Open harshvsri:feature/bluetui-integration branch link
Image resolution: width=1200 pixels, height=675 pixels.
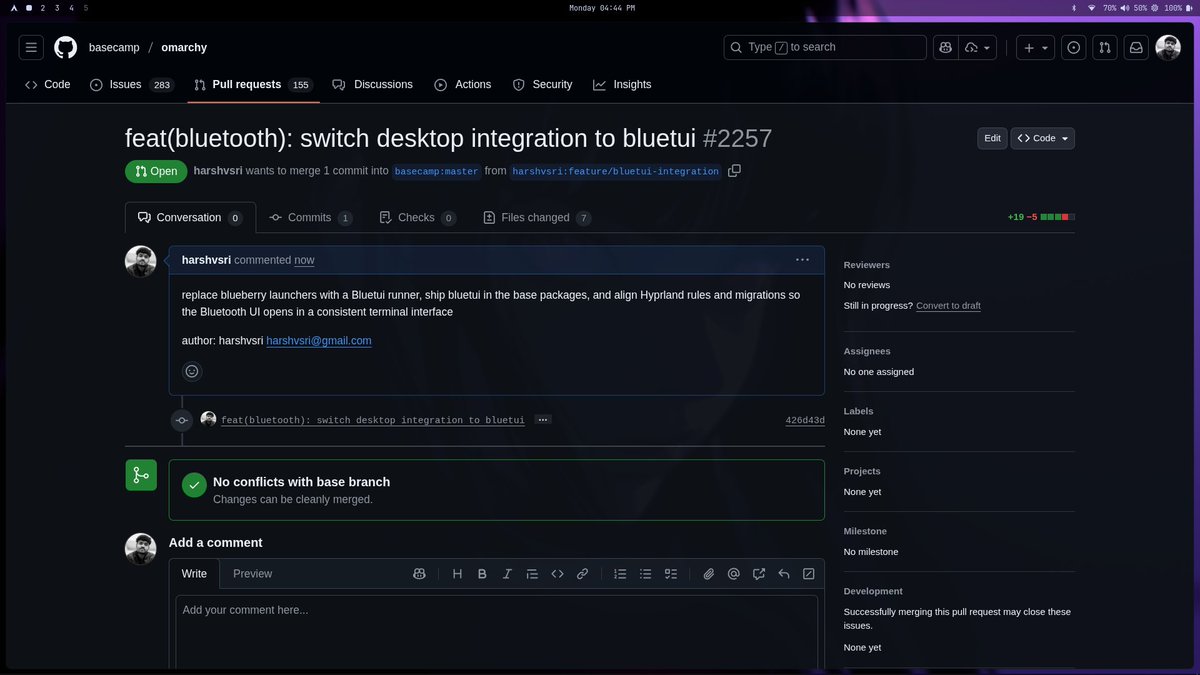pyautogui.click(x=616, y=172)
